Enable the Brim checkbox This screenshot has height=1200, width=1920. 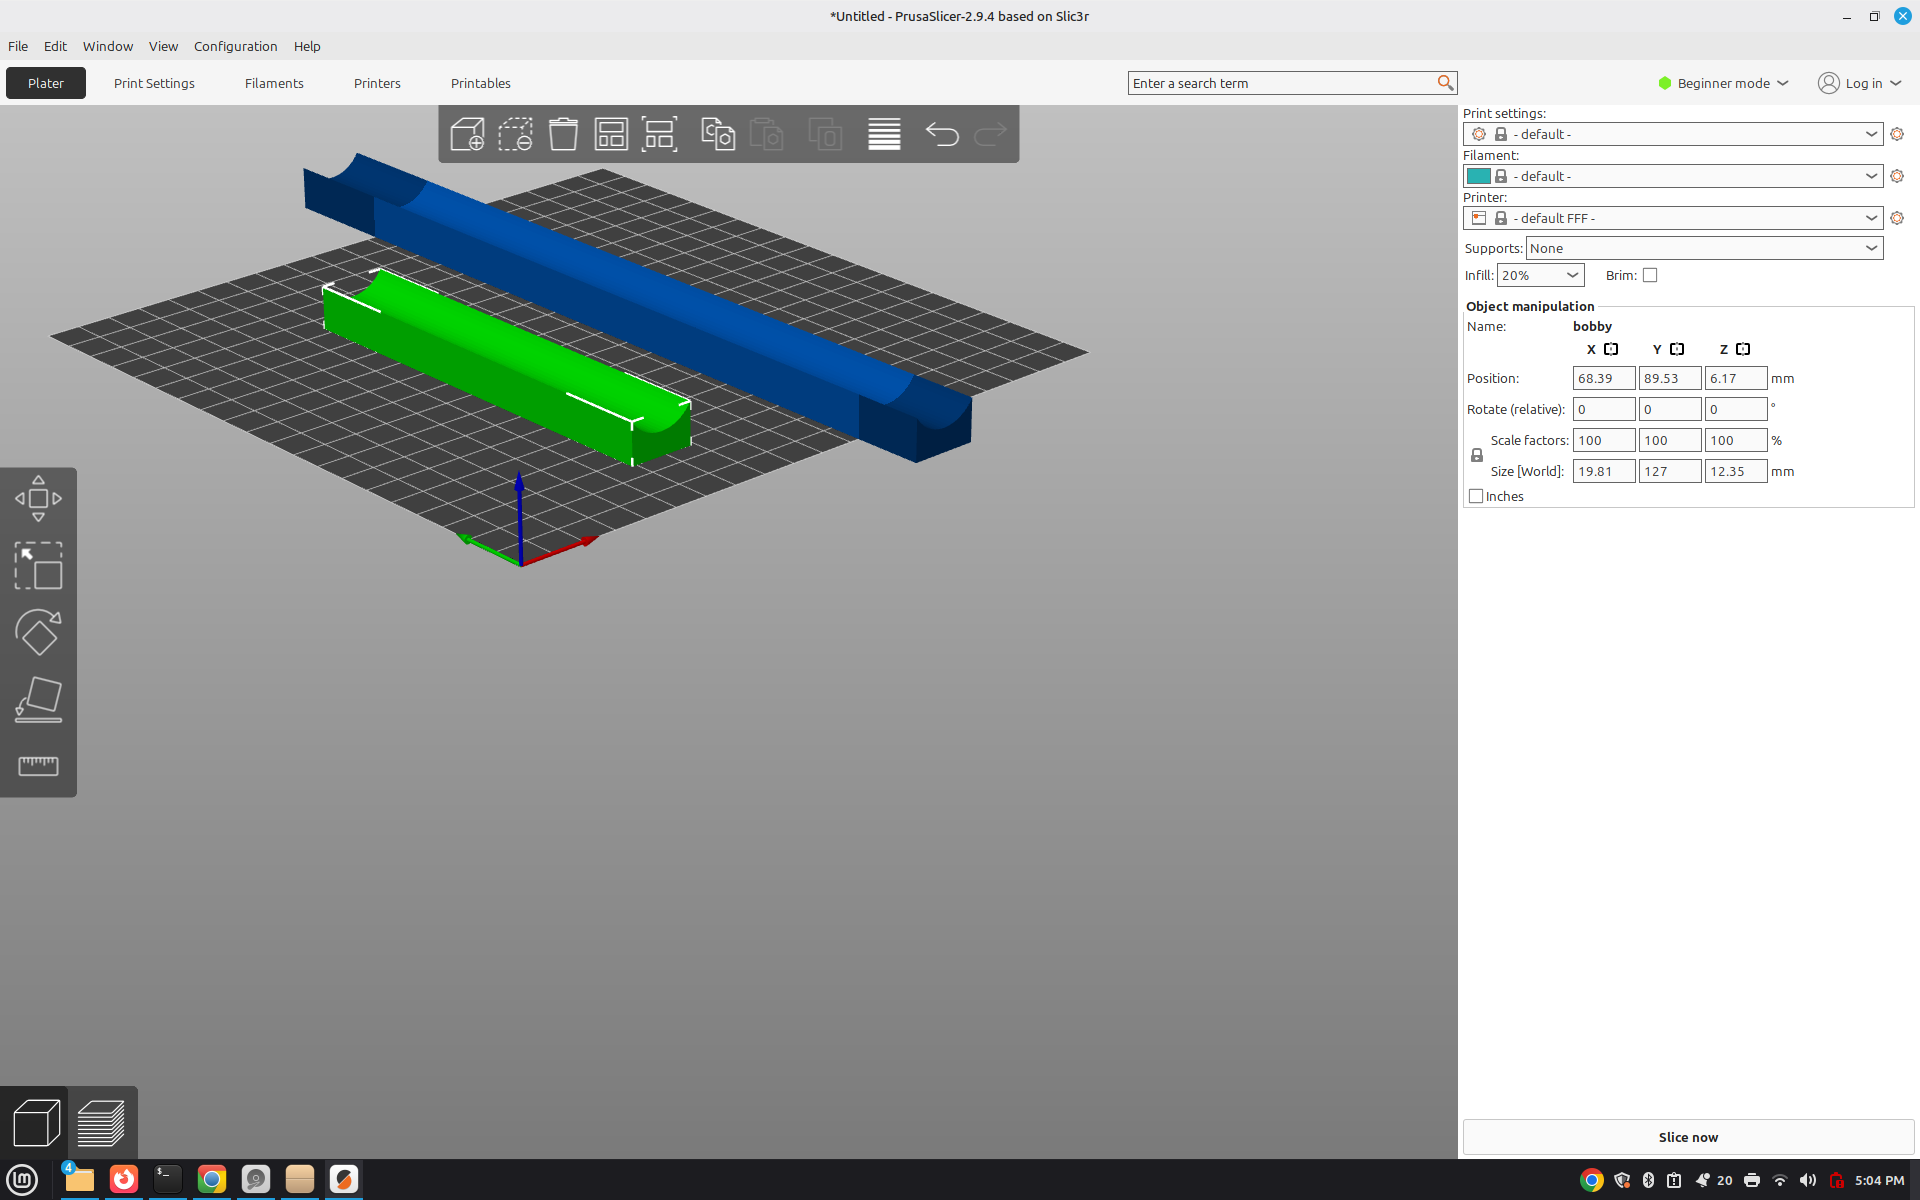tap(1650, 275)
